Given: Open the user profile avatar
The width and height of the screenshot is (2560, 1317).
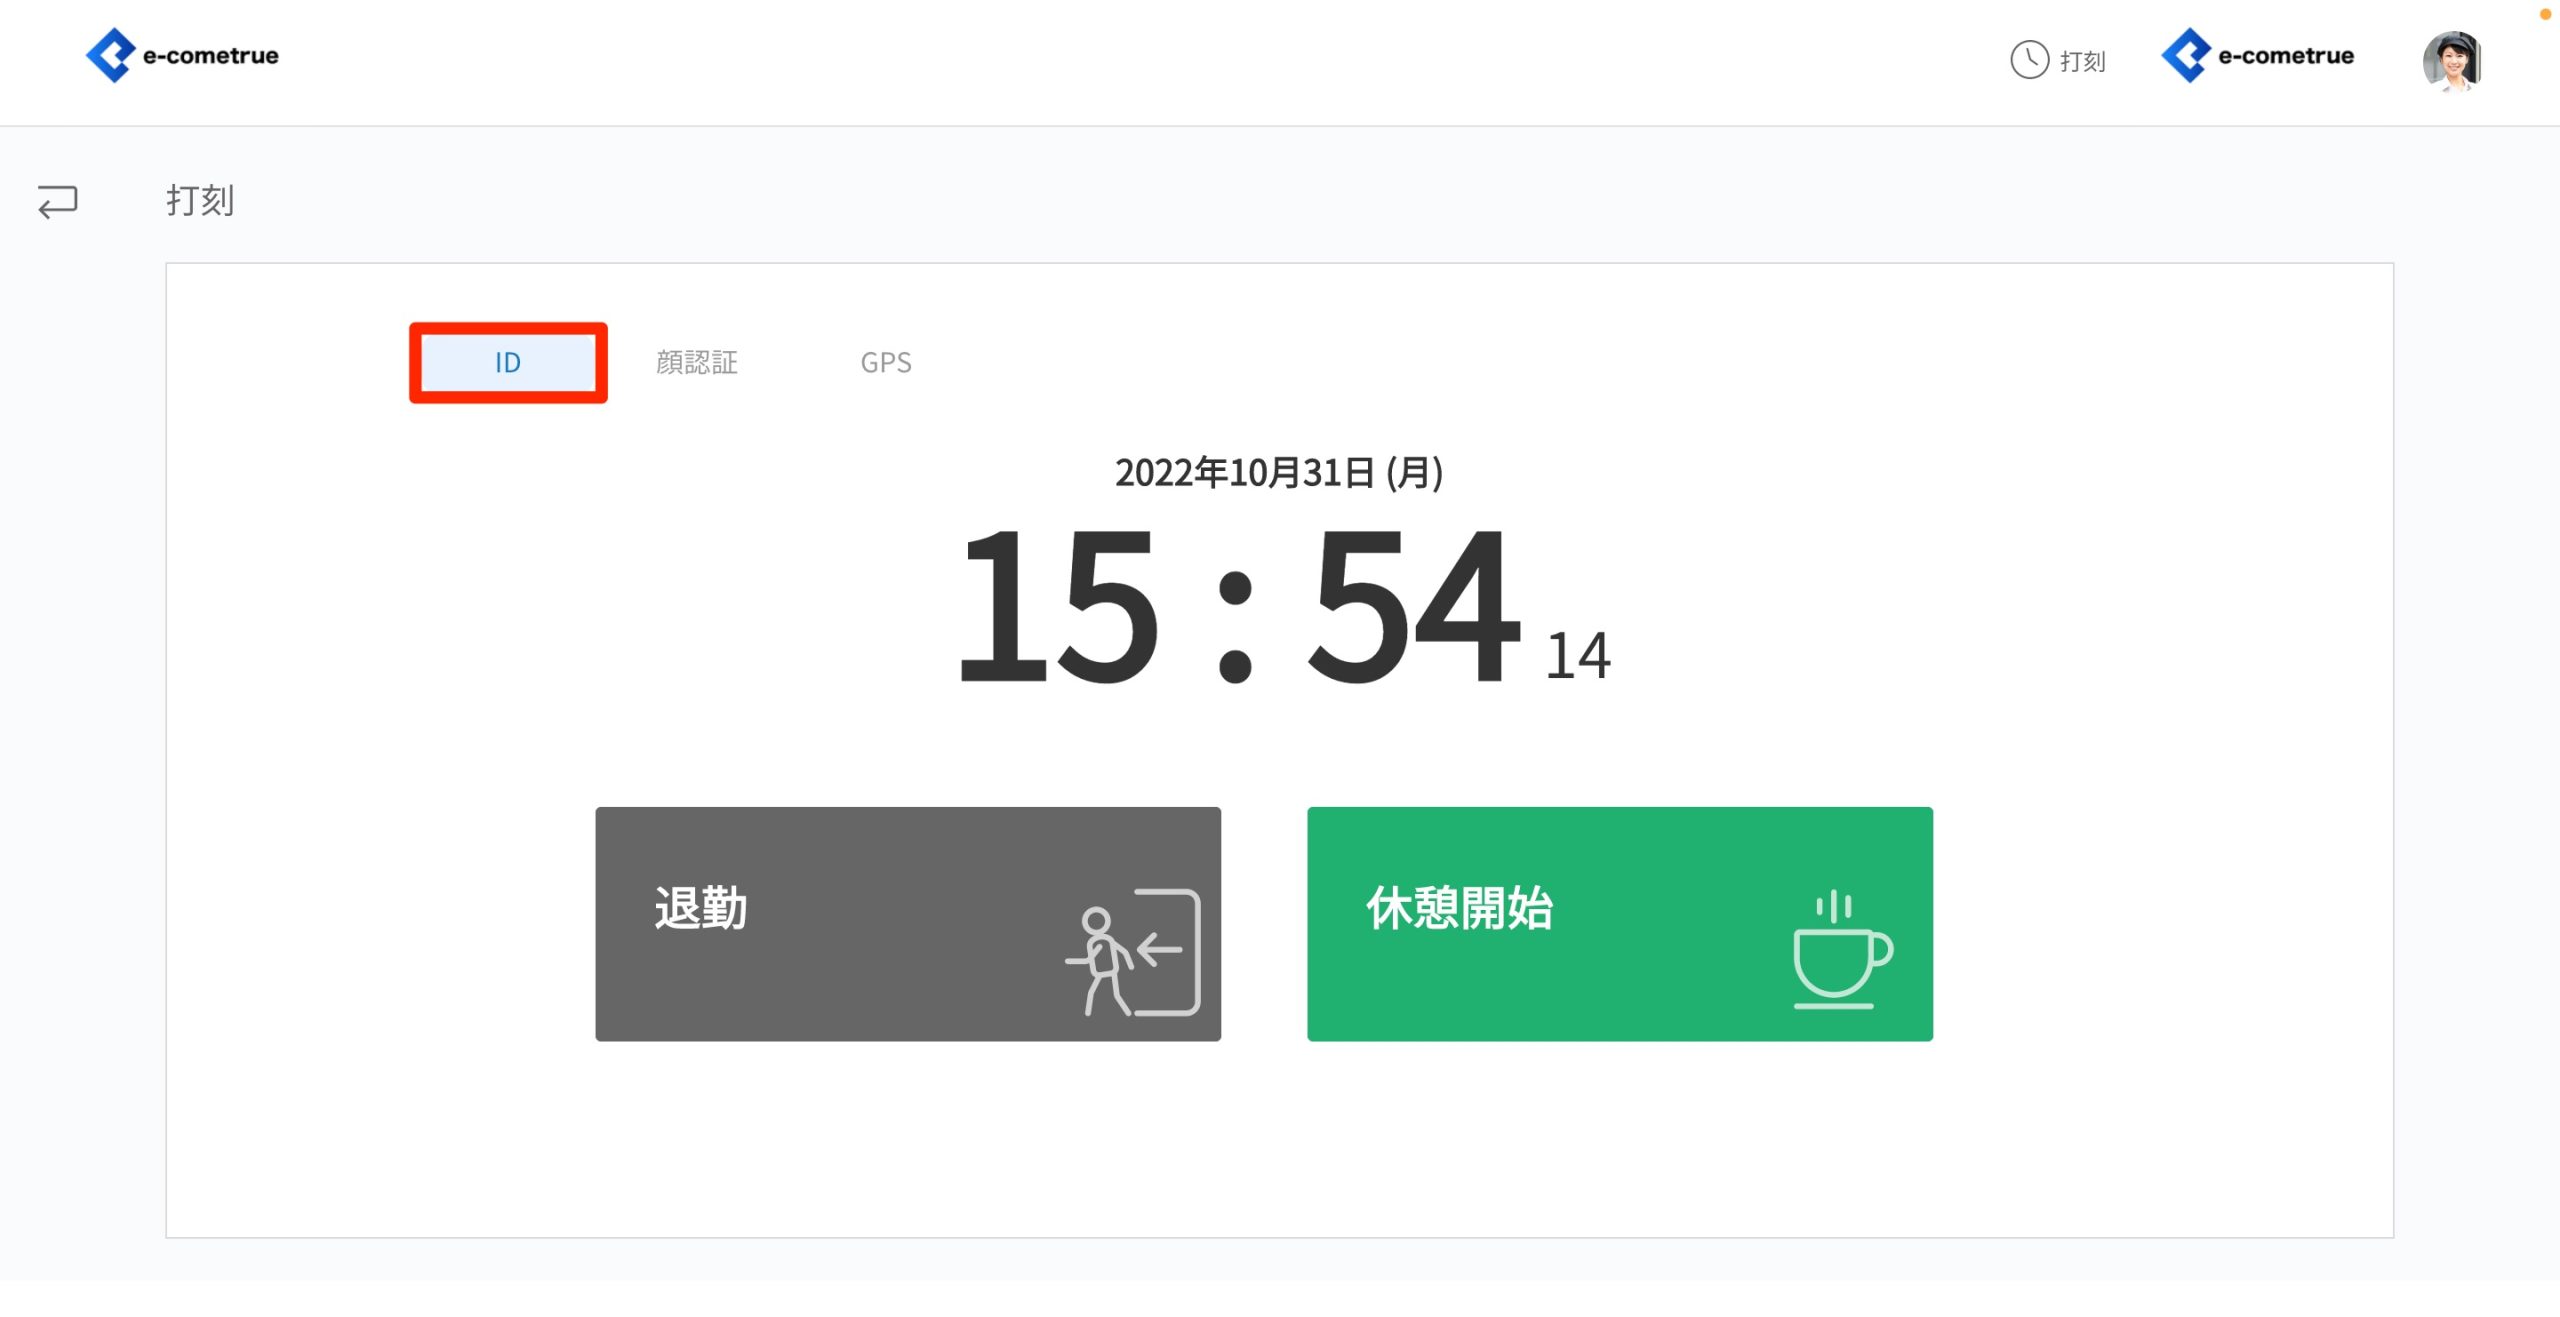Looking at the screenshot, I should [2452, 62].
